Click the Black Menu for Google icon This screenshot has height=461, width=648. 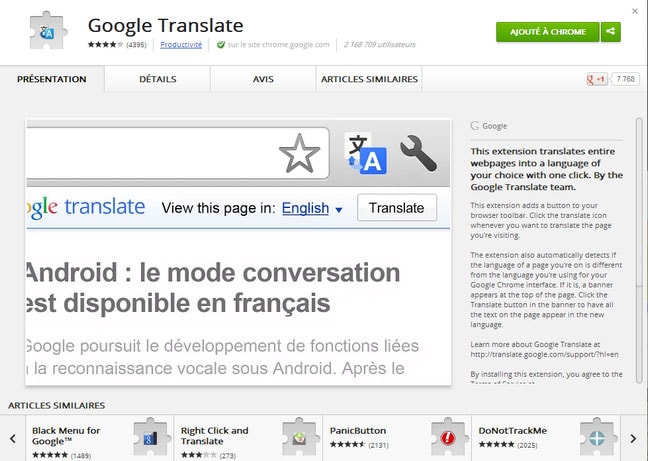click(150, 438)
